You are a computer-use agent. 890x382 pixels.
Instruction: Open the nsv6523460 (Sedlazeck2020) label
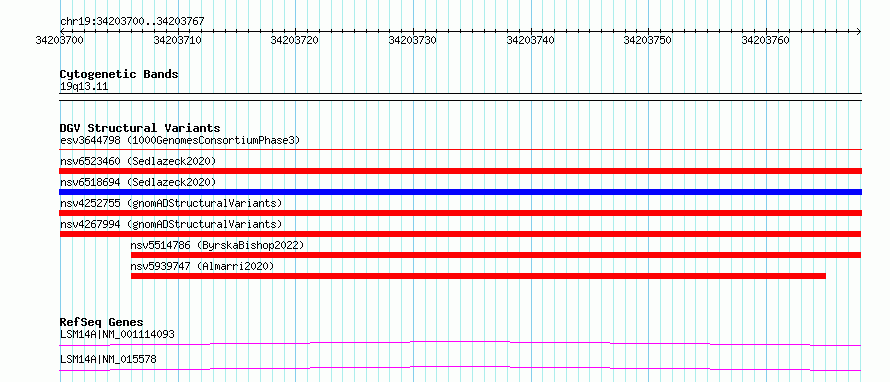coord(138,161)
